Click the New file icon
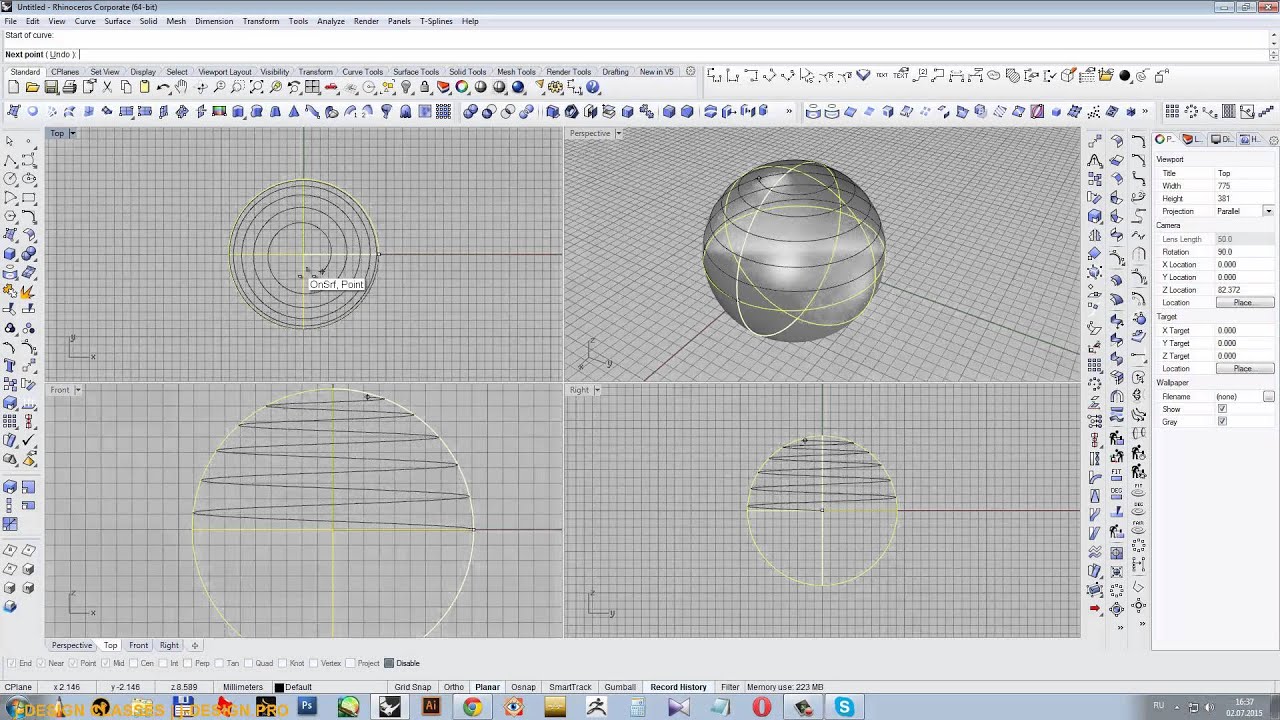This screenshot has height=720, width=1280. click(13, 87)
